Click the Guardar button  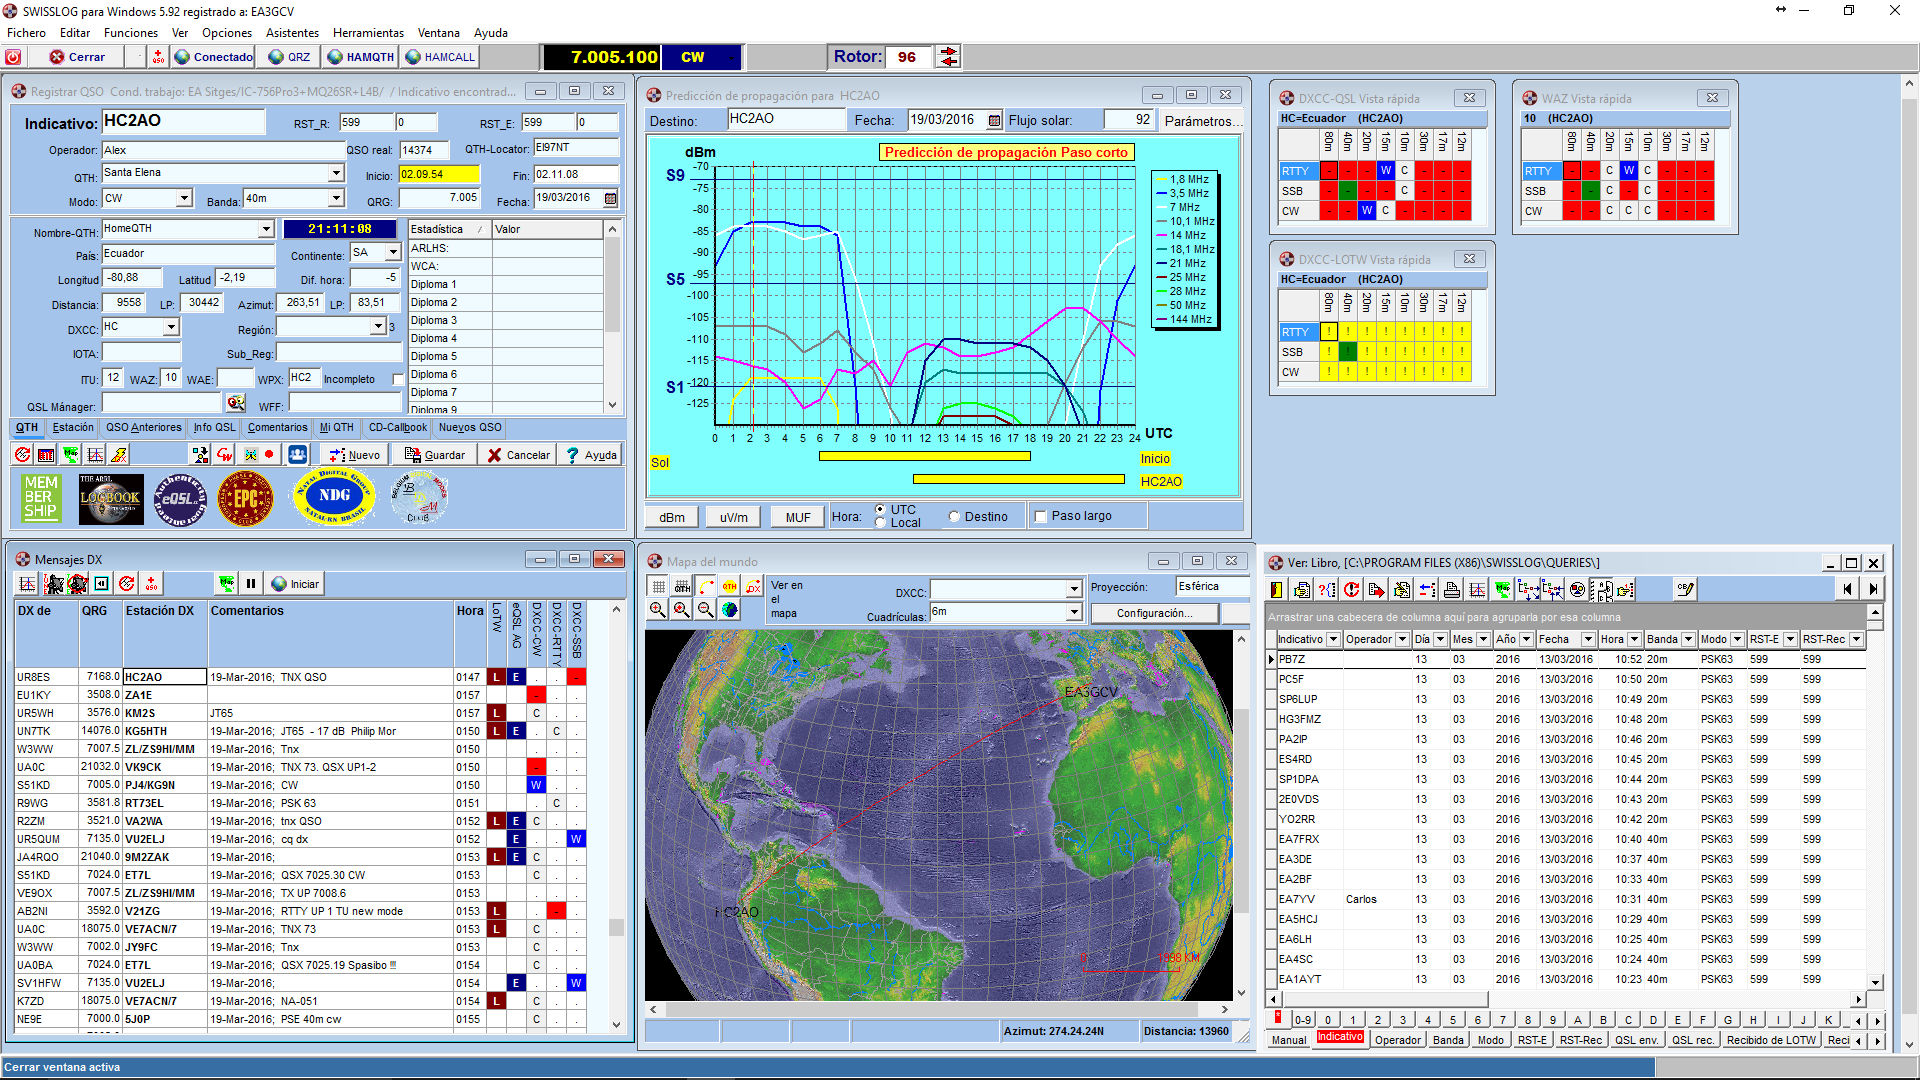(x=435, y=455)
